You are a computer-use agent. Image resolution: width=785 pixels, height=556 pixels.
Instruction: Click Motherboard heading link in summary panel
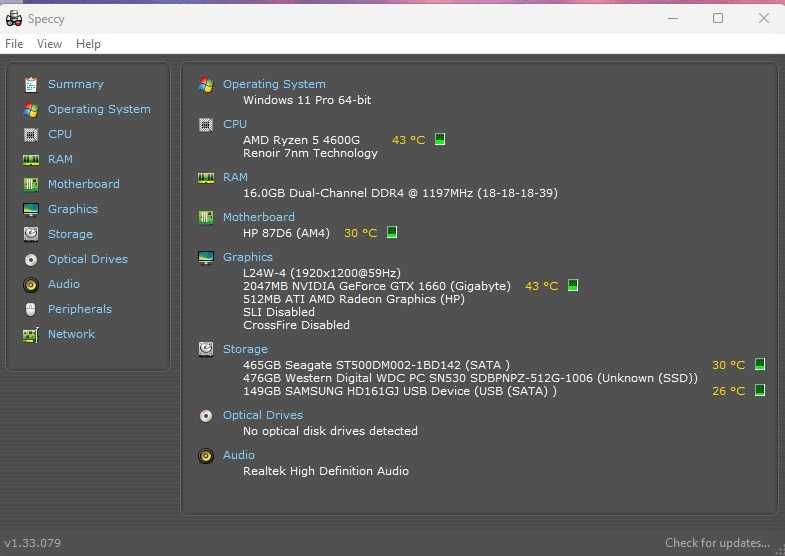point(259,217)
